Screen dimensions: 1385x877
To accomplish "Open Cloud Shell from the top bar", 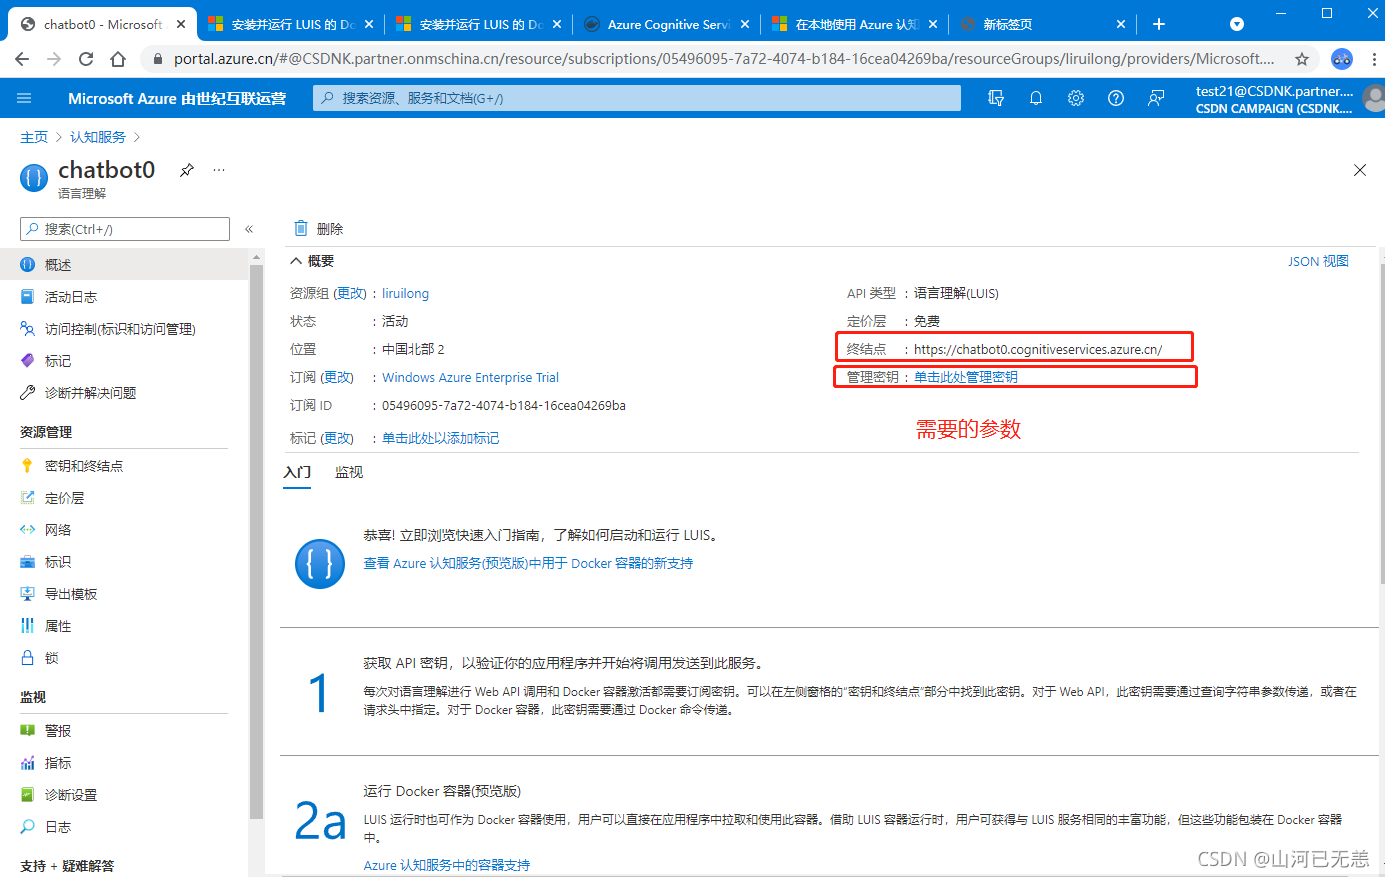I will pyautogui.click(x=996, y=98).
